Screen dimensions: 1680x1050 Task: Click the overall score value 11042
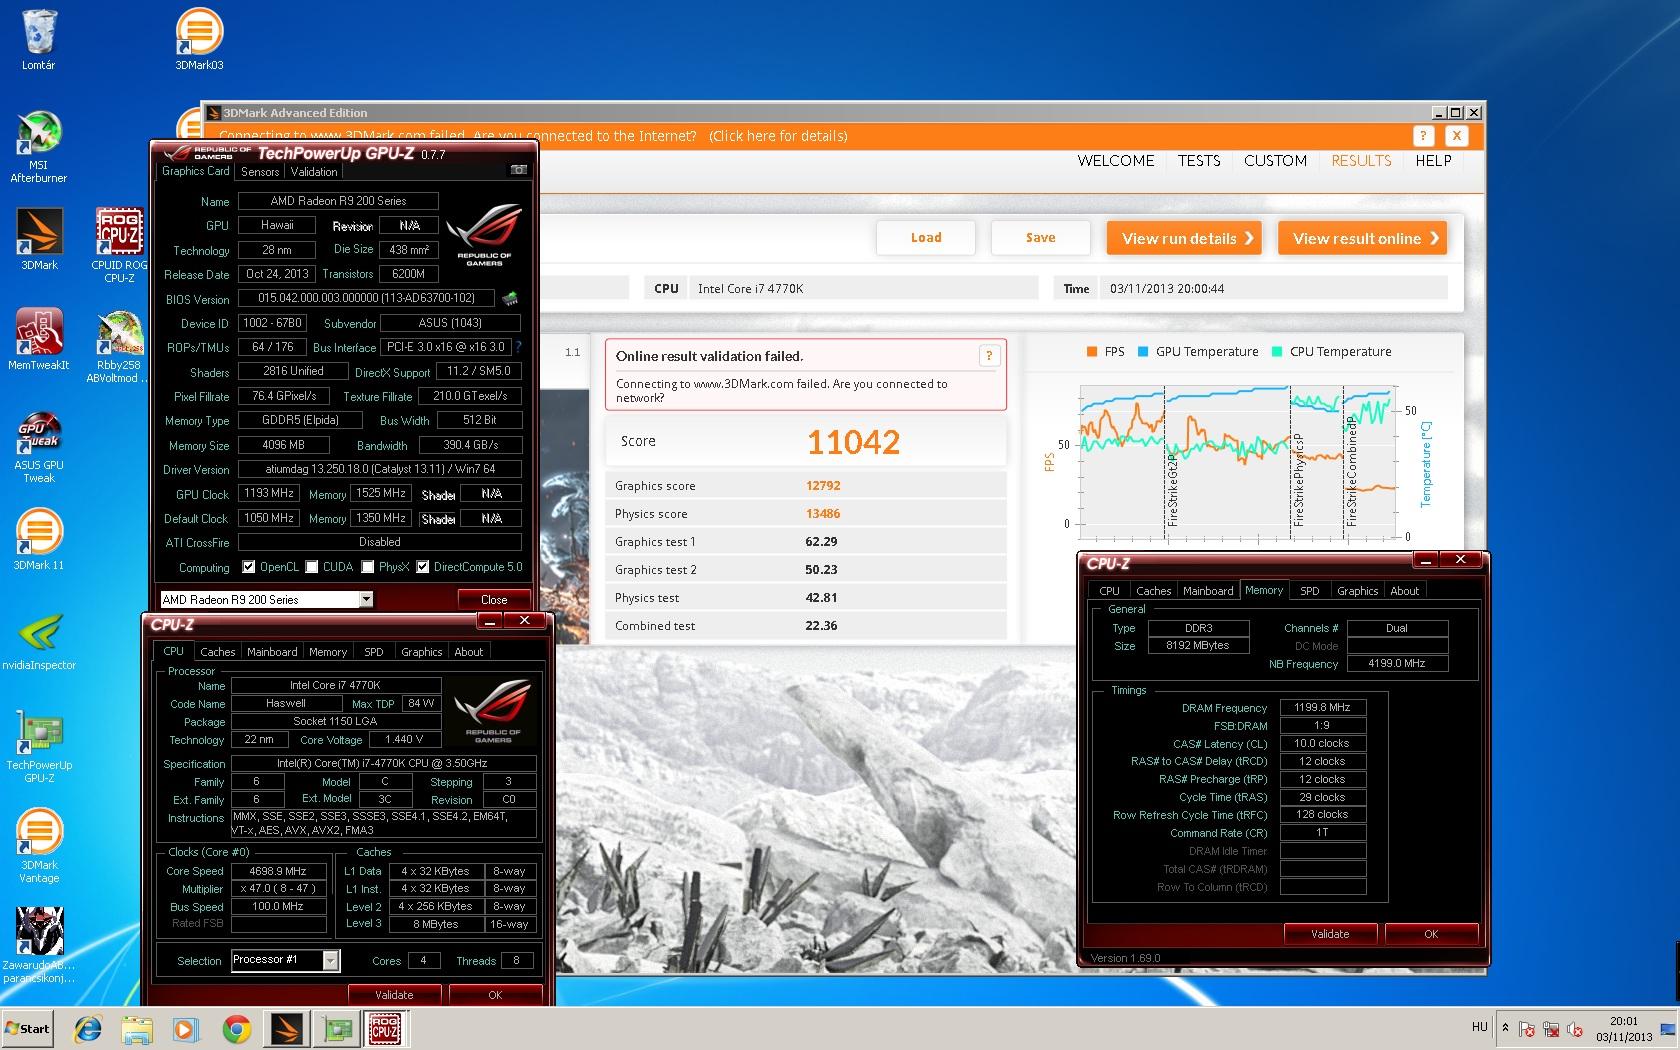tap(854, 442)
